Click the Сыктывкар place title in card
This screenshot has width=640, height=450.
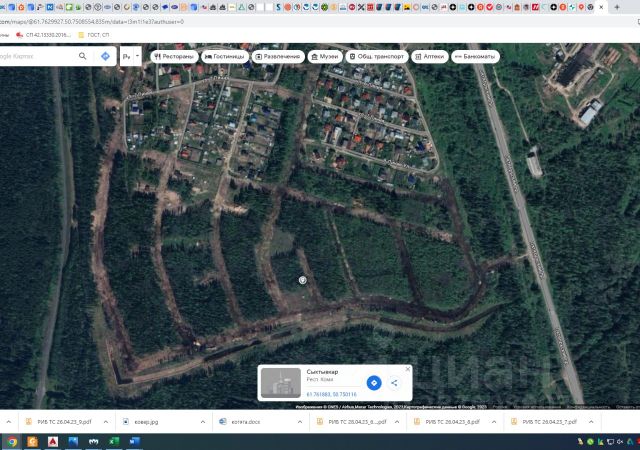pos(322,372)
